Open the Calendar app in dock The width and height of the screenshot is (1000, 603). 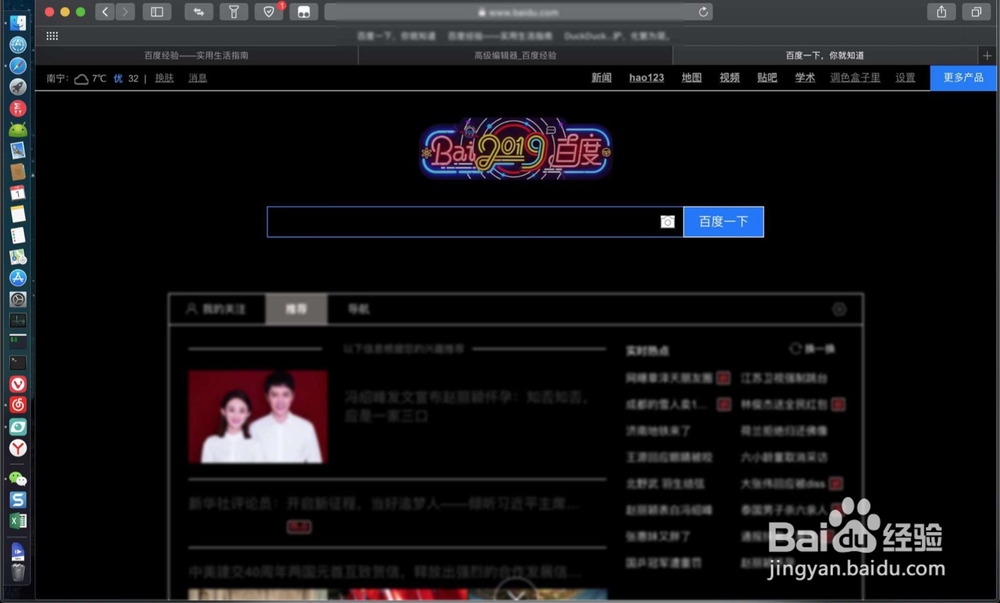tap(18, 193)
